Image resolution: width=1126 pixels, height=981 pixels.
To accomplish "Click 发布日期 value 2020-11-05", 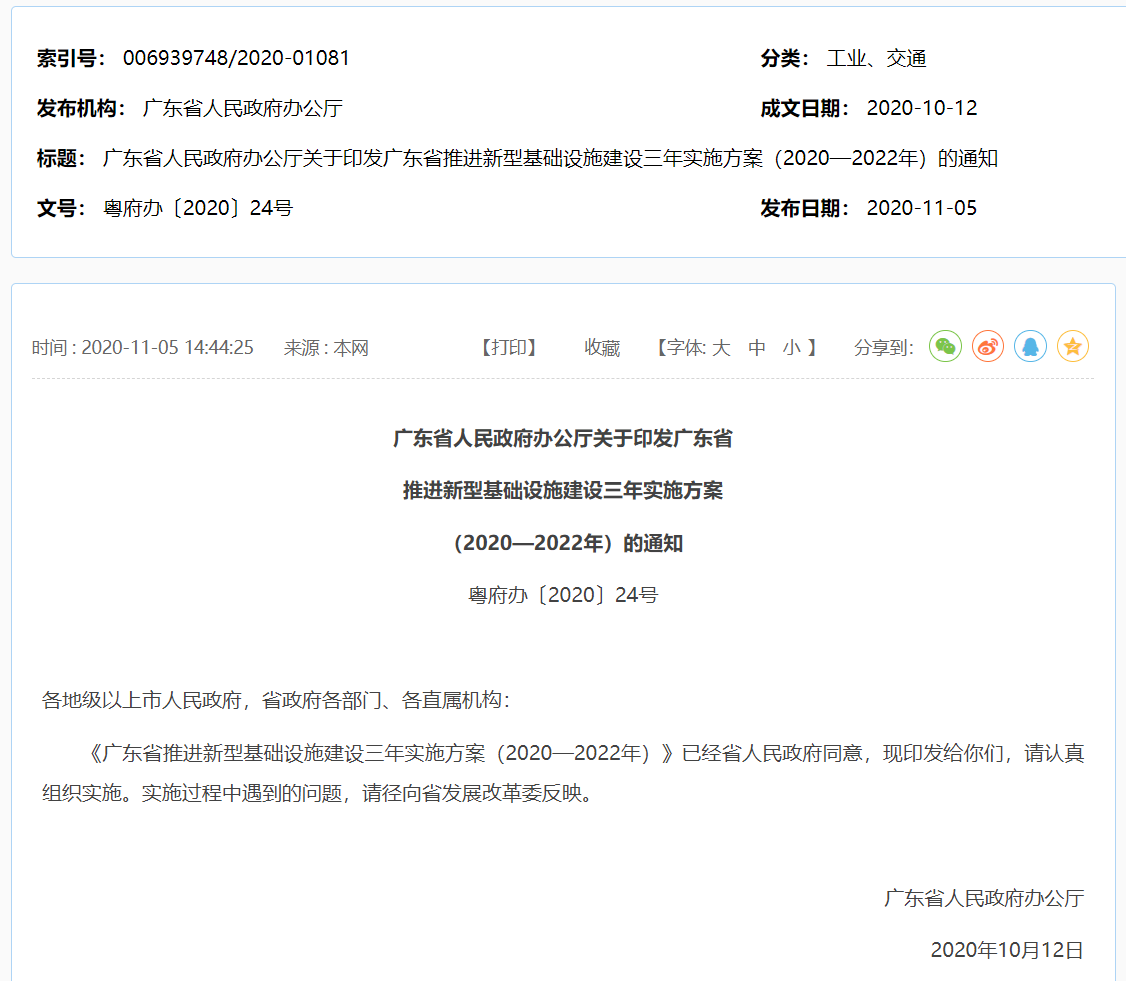I will (x=922, y=208).
